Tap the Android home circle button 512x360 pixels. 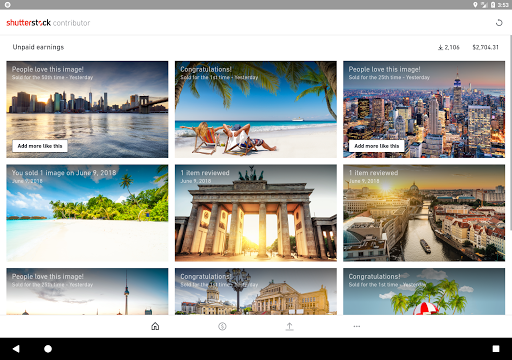[48, 349]
